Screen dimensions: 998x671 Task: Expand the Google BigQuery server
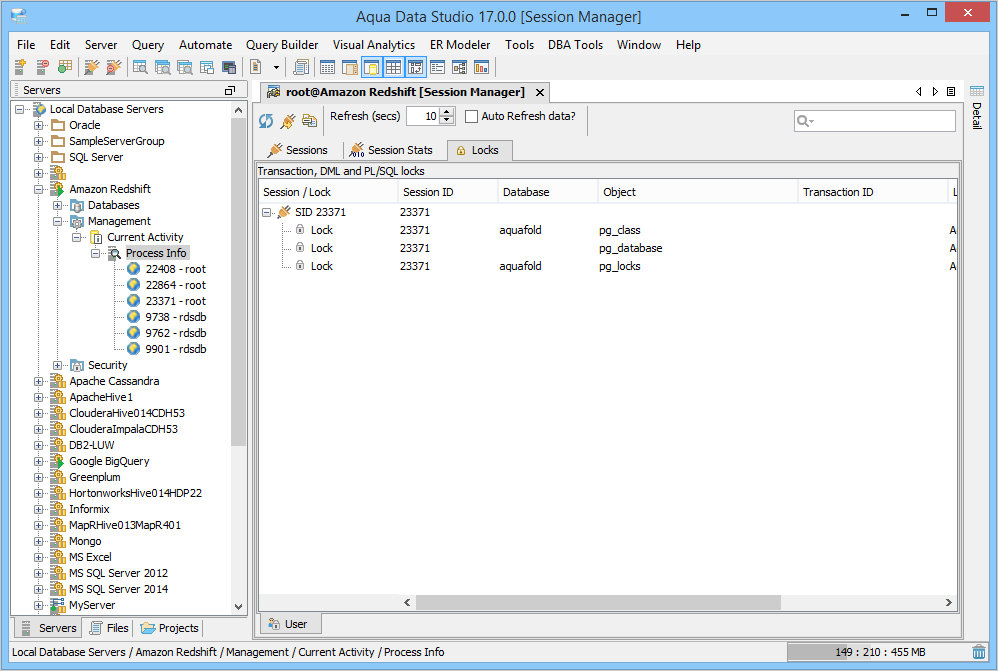tap(39, 462)
